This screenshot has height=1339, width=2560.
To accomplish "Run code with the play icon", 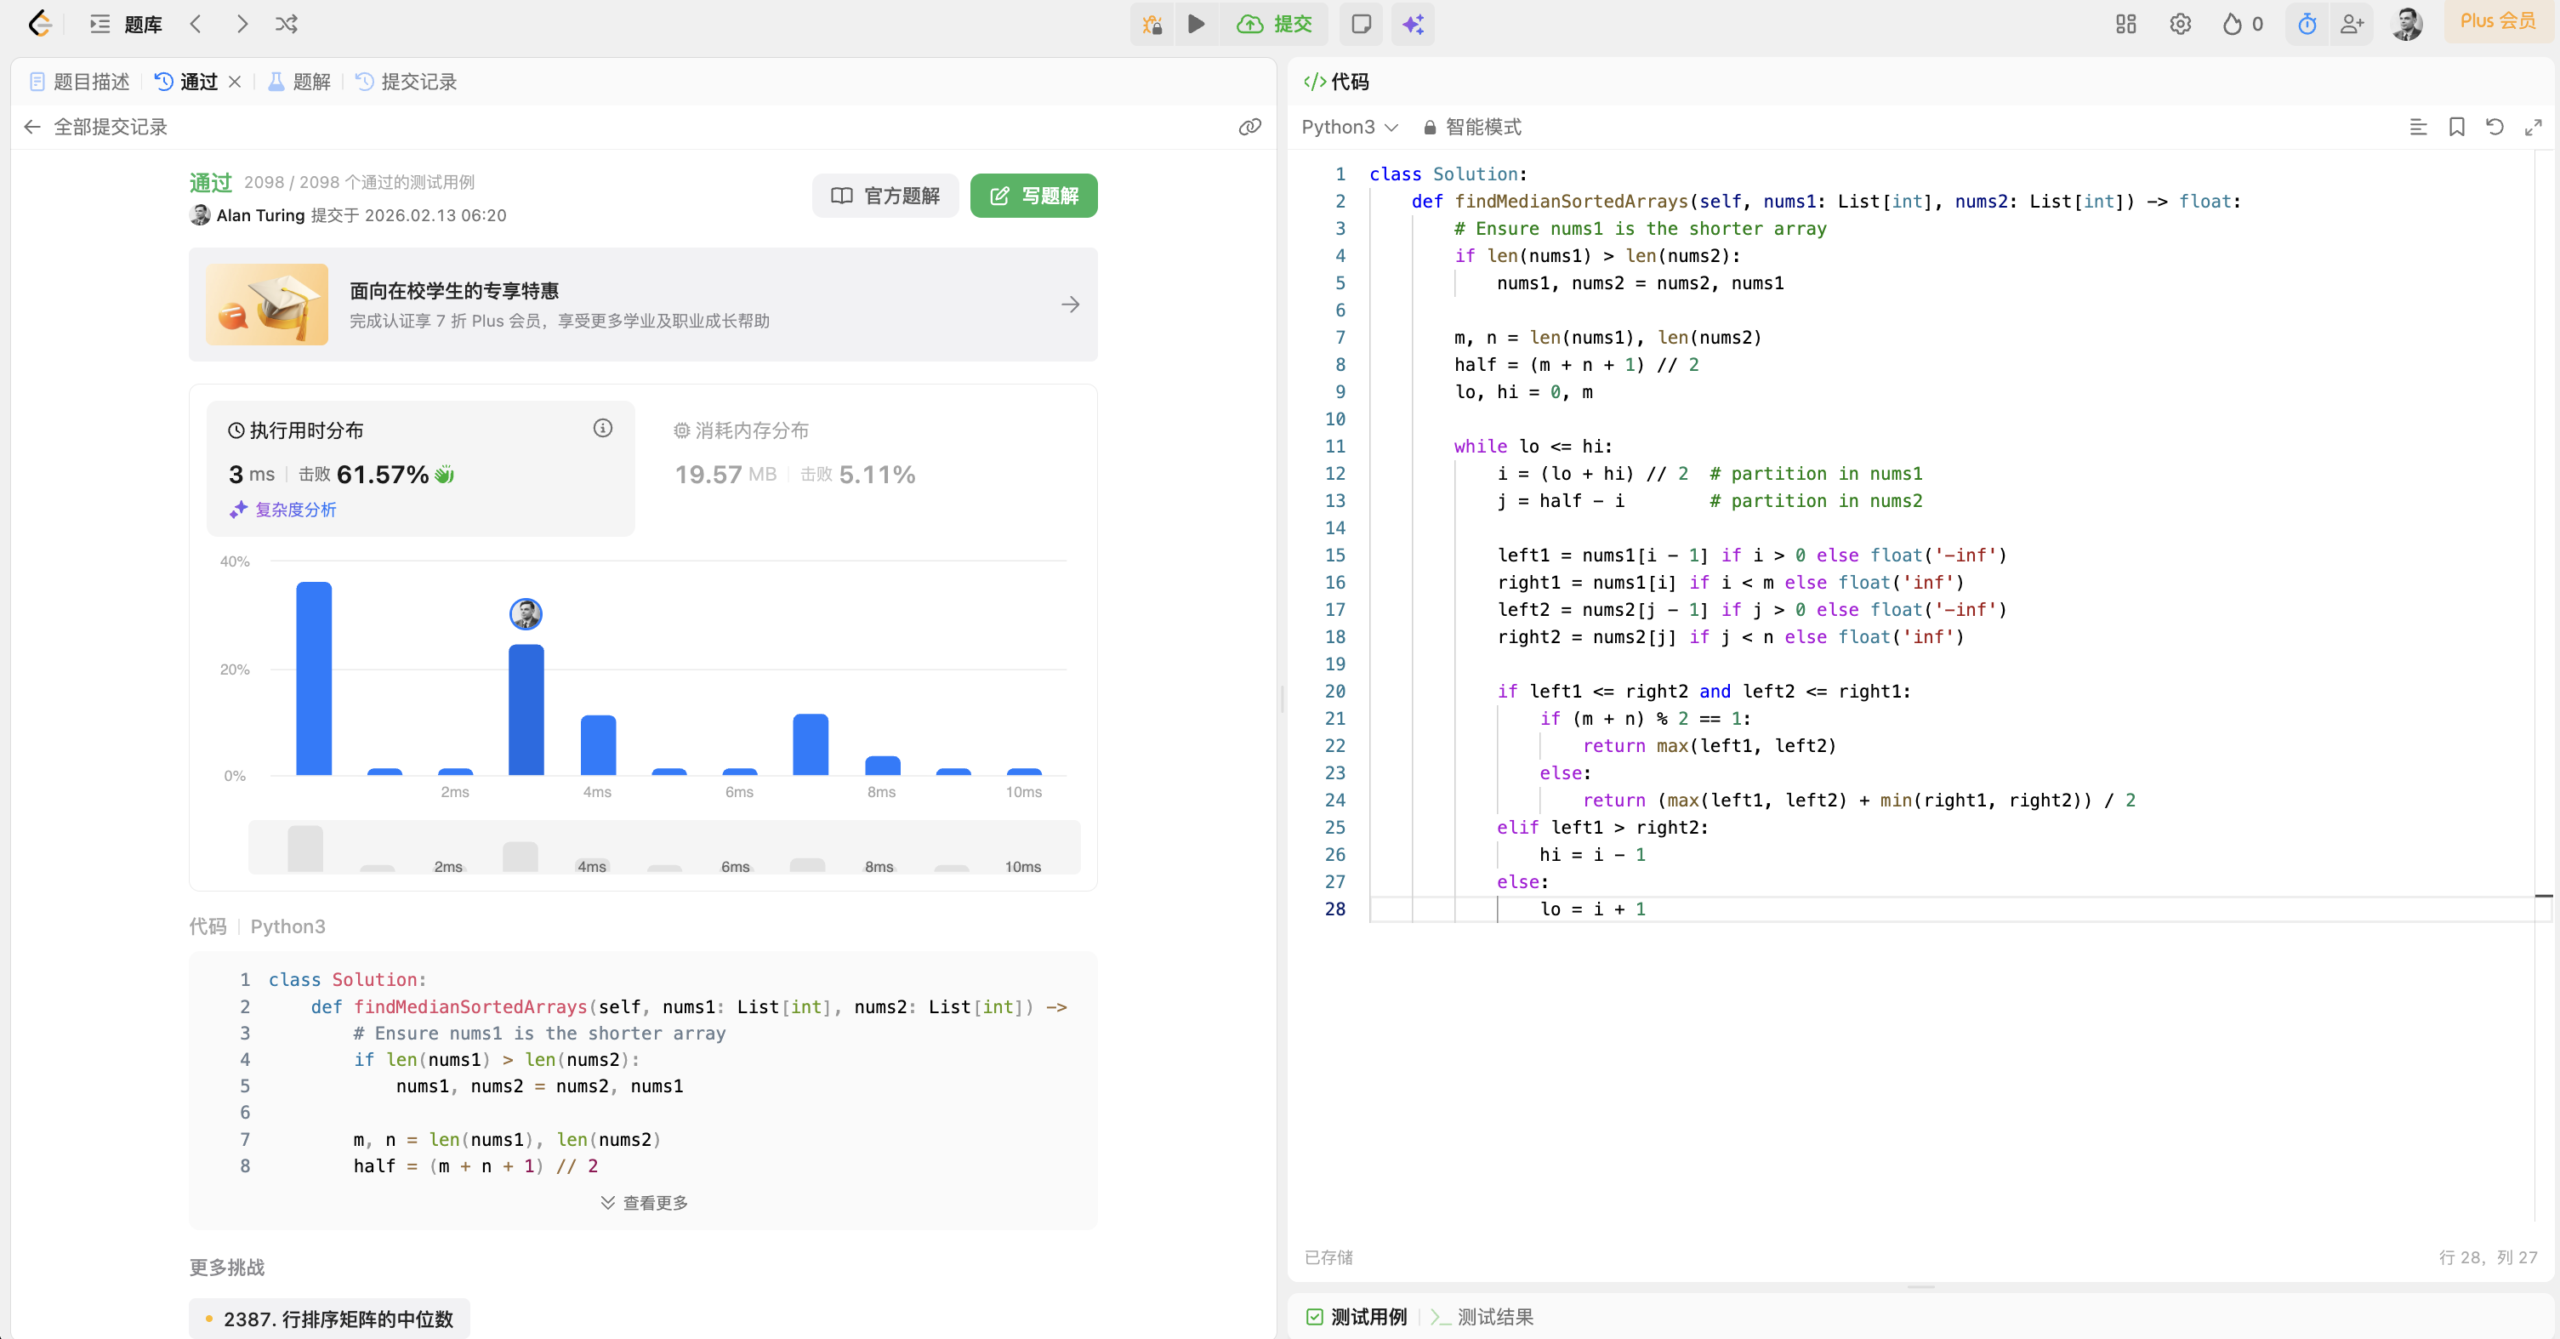I will coord(1196,24).
